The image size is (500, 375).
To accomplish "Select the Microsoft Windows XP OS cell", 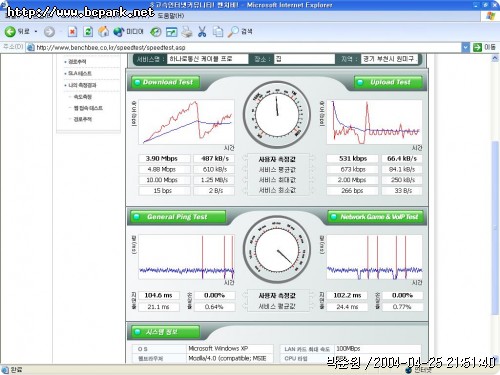I will 229,349.
